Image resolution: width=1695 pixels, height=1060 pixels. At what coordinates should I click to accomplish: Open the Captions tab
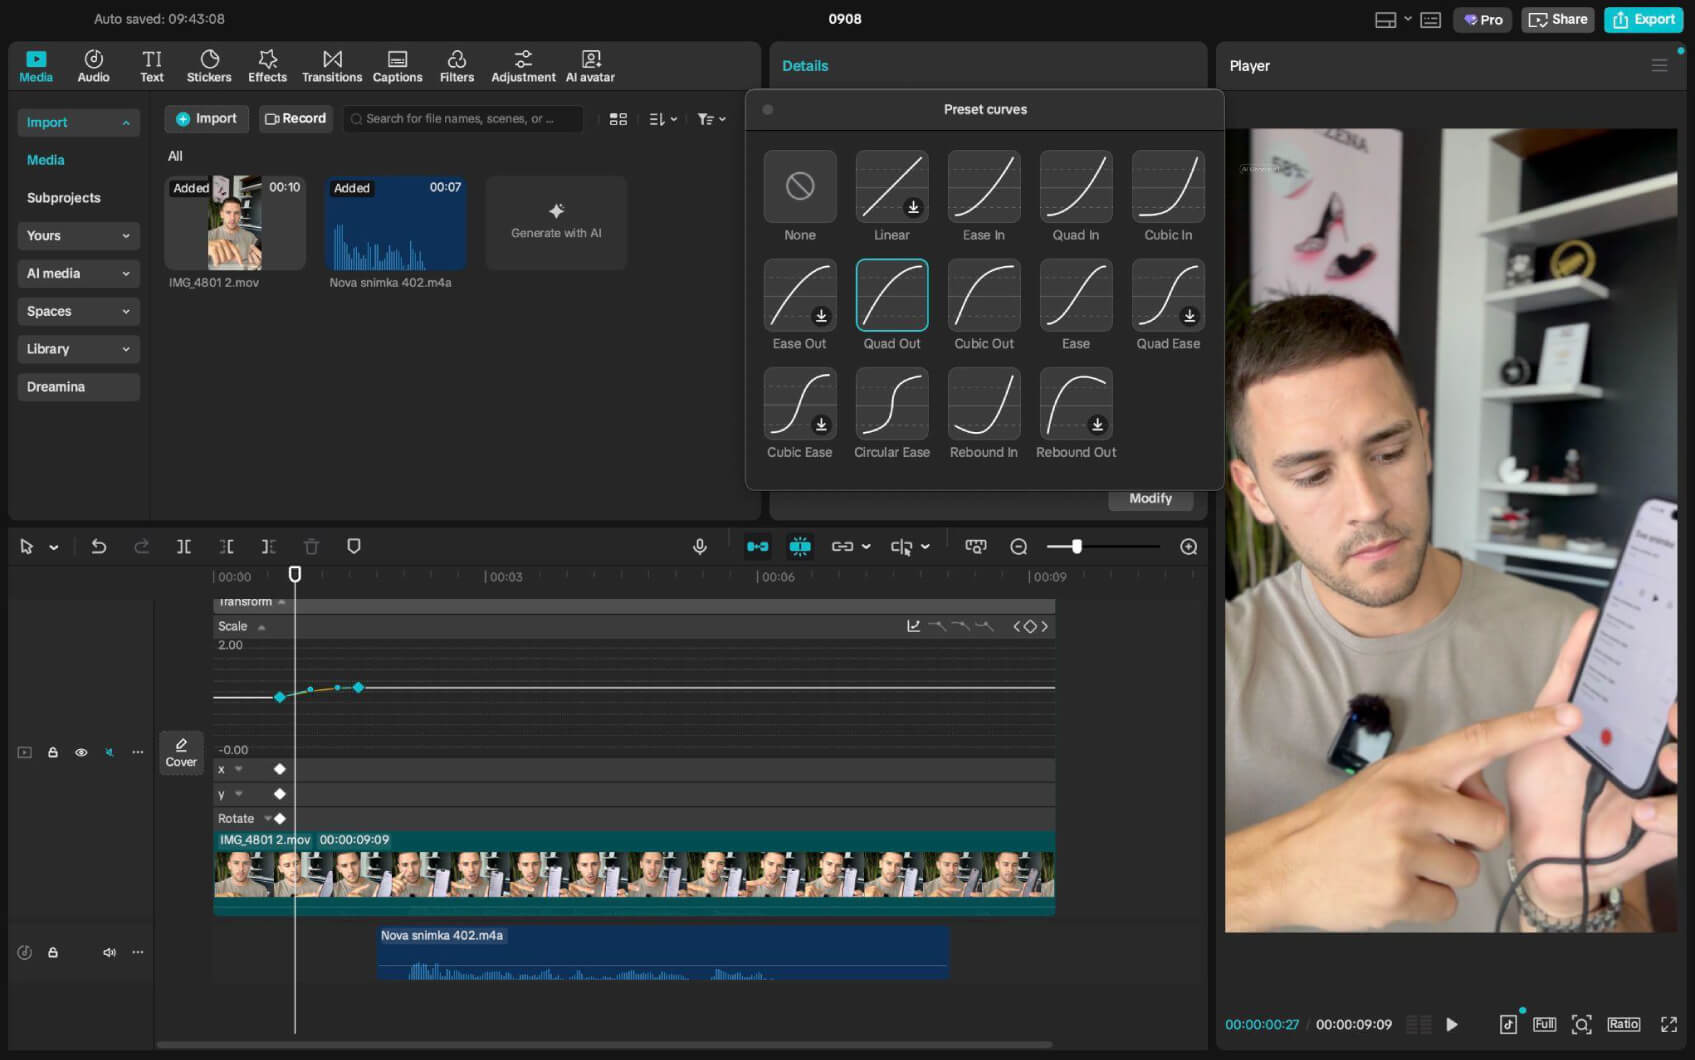click(x=397, y=66)
